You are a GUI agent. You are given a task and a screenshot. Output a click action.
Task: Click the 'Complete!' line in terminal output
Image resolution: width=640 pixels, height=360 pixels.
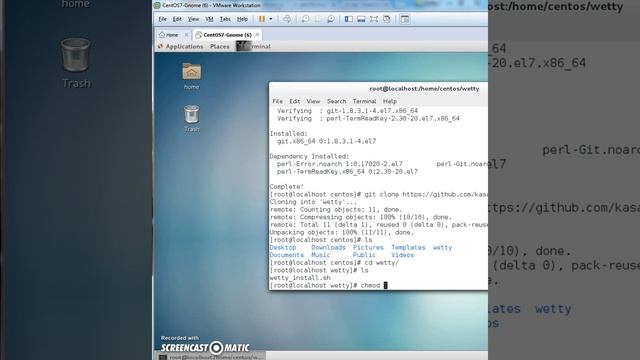(x=287, y=187)
